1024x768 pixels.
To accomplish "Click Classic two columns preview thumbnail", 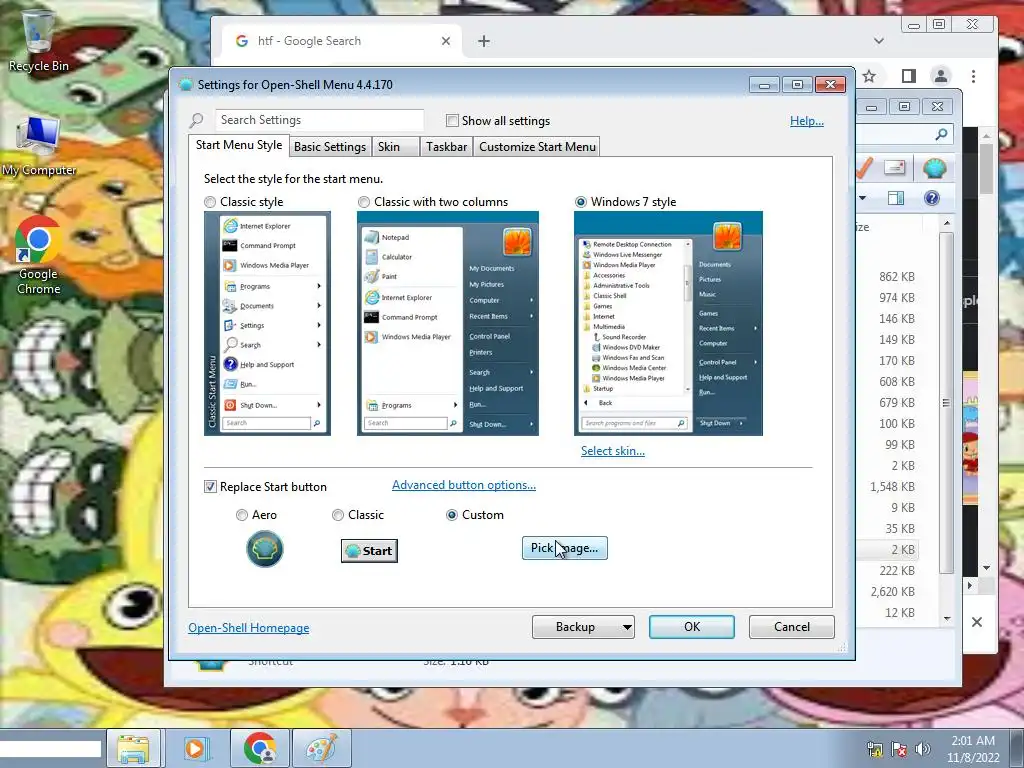I will pos(448,323).
